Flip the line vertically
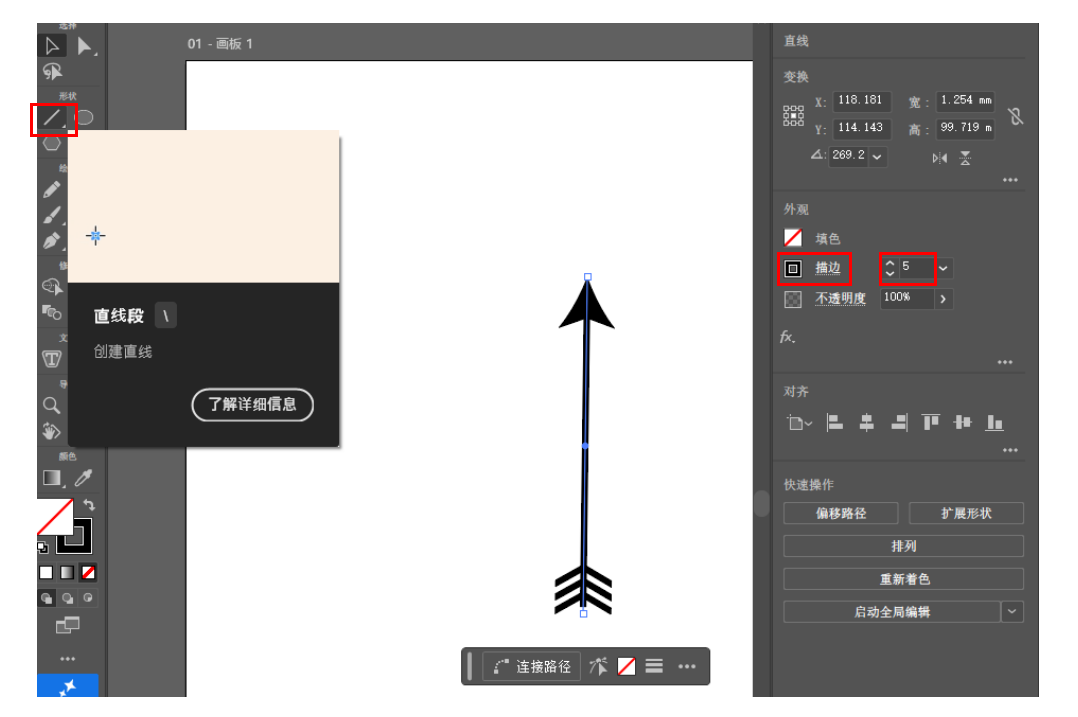The image size is (1078, 717). coord(965,158)
